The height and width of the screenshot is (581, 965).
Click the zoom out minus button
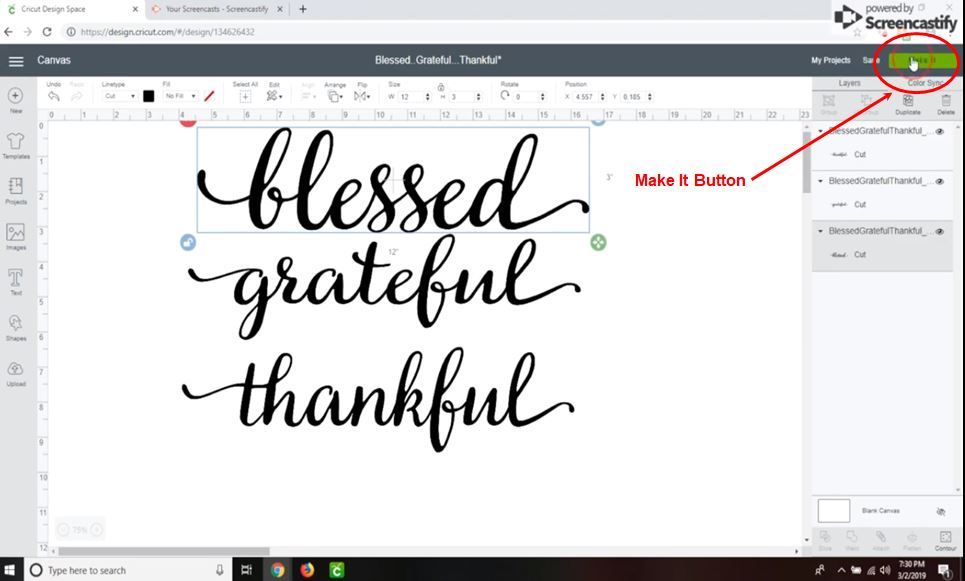tap(63, 529)
